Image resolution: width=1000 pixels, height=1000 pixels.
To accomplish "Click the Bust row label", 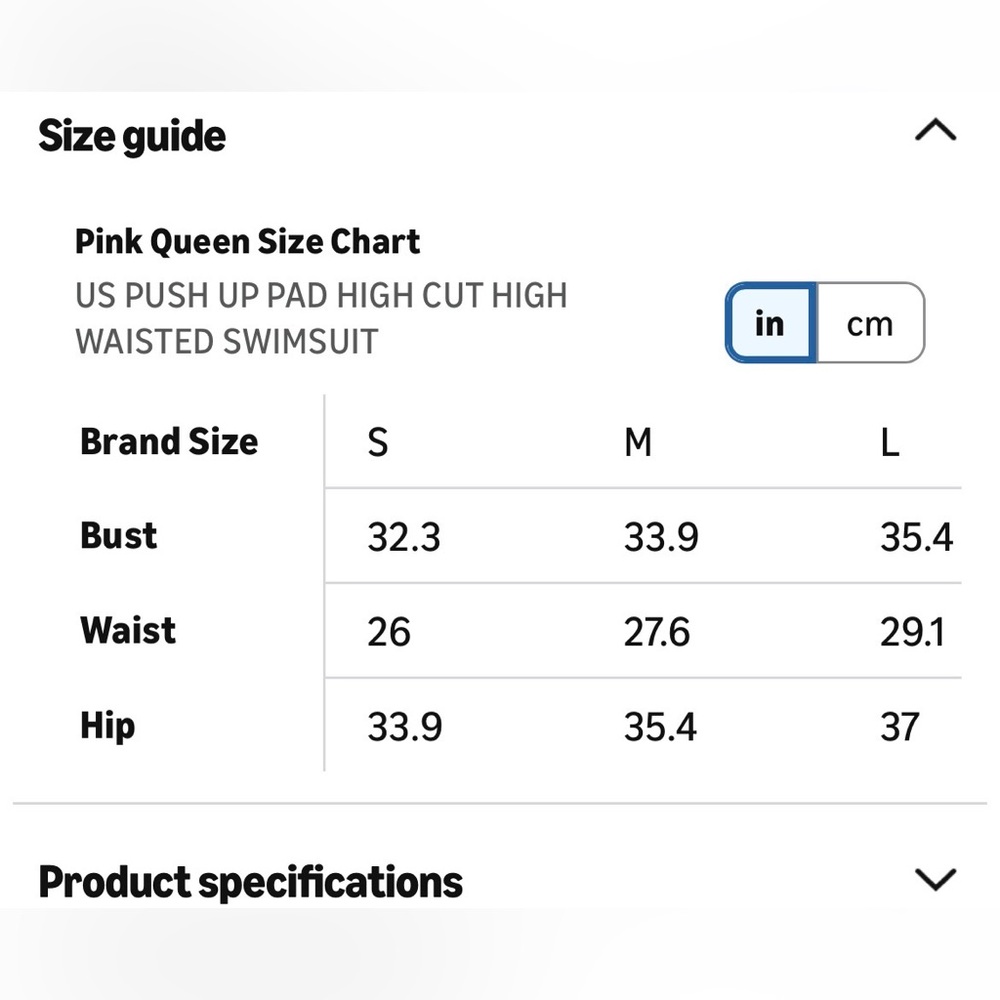I will [x=119, y=536].
